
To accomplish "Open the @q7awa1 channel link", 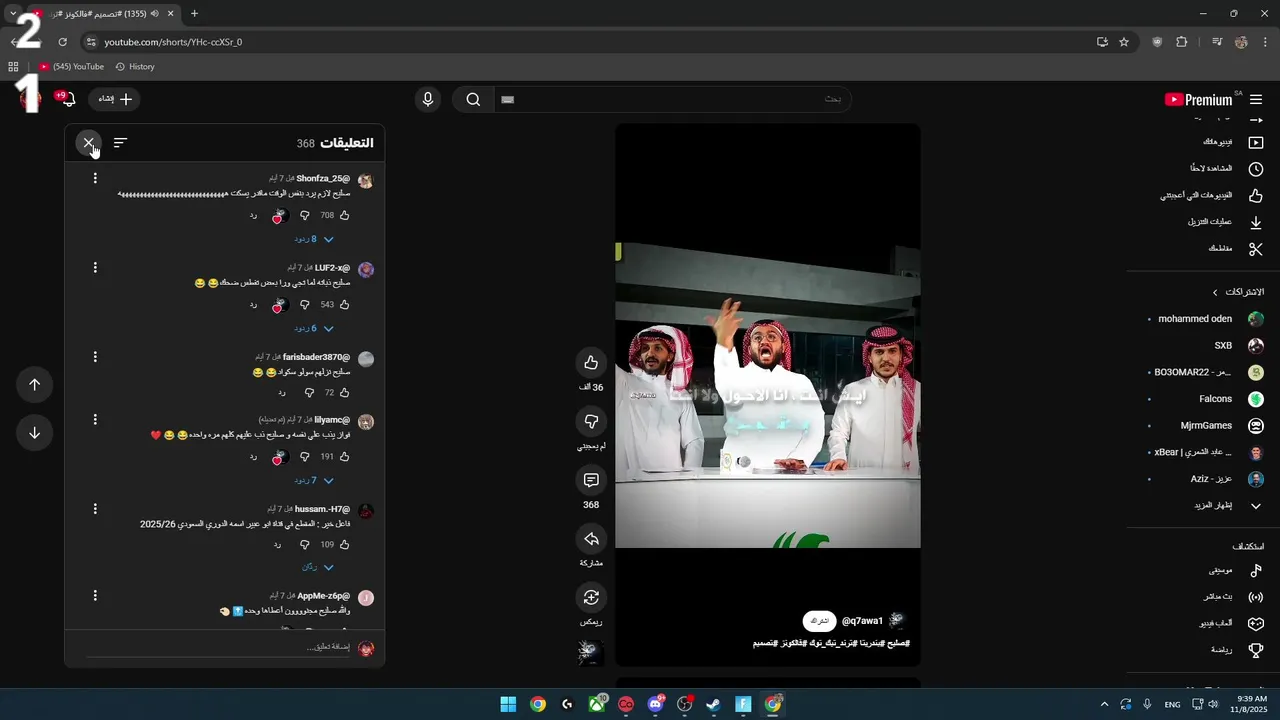I will [862, 621].
